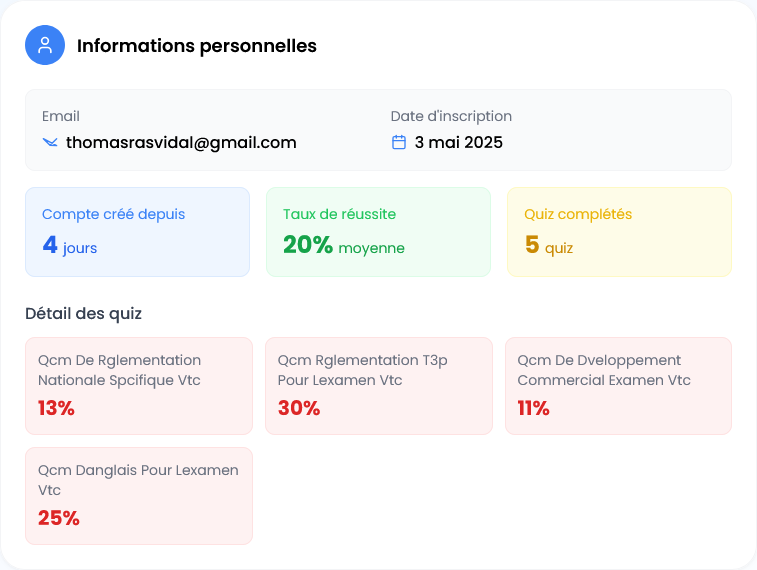Click the Date d'inscription label
Image resolution: width=757 pixels, height=570 pixels.
451,116
